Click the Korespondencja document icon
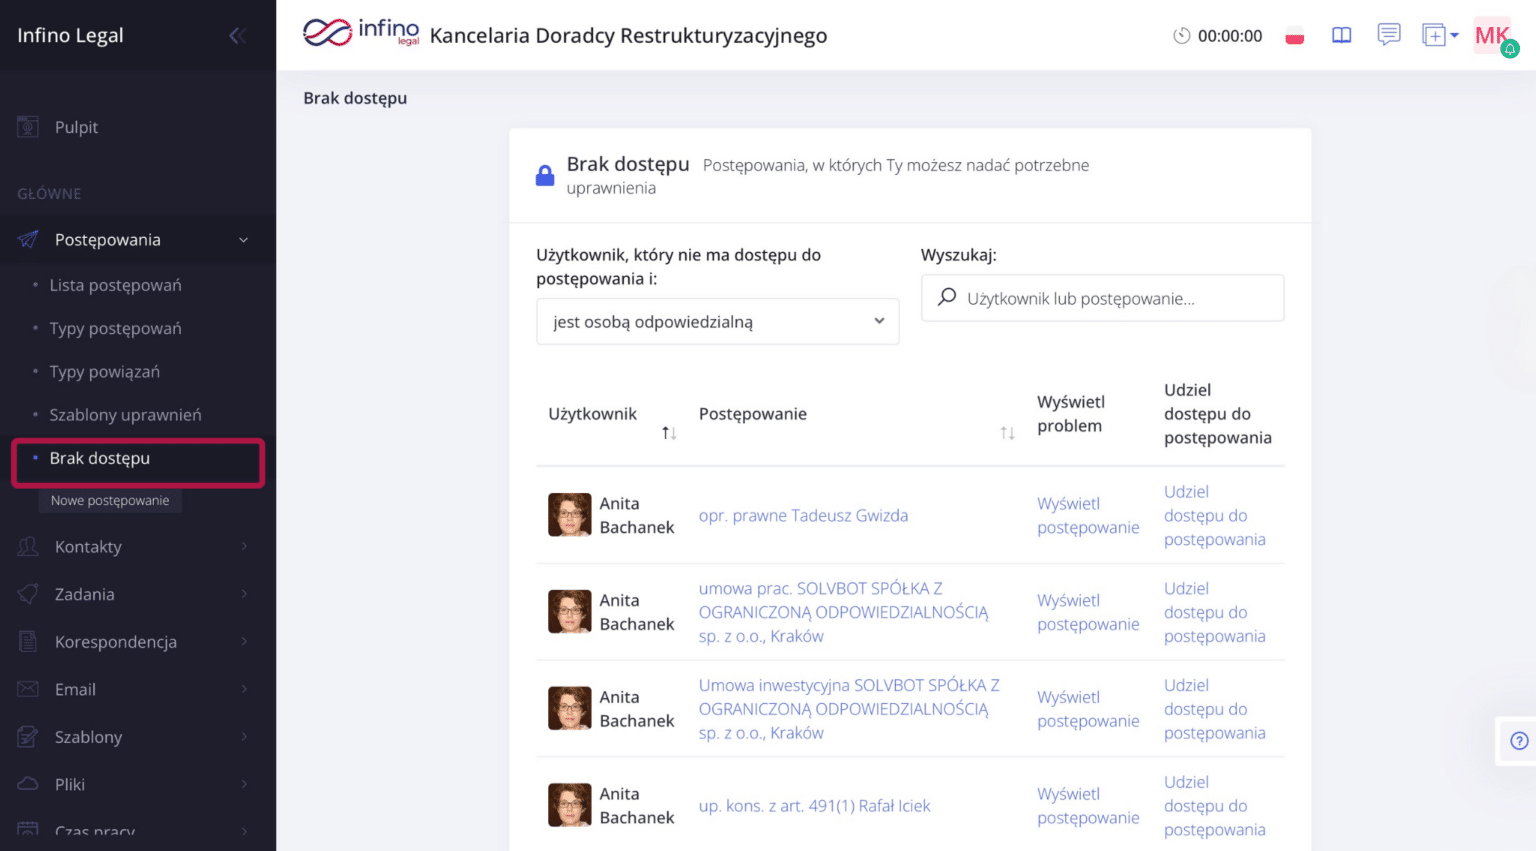The image size is (1536, 851). click(x=28, y=642)
